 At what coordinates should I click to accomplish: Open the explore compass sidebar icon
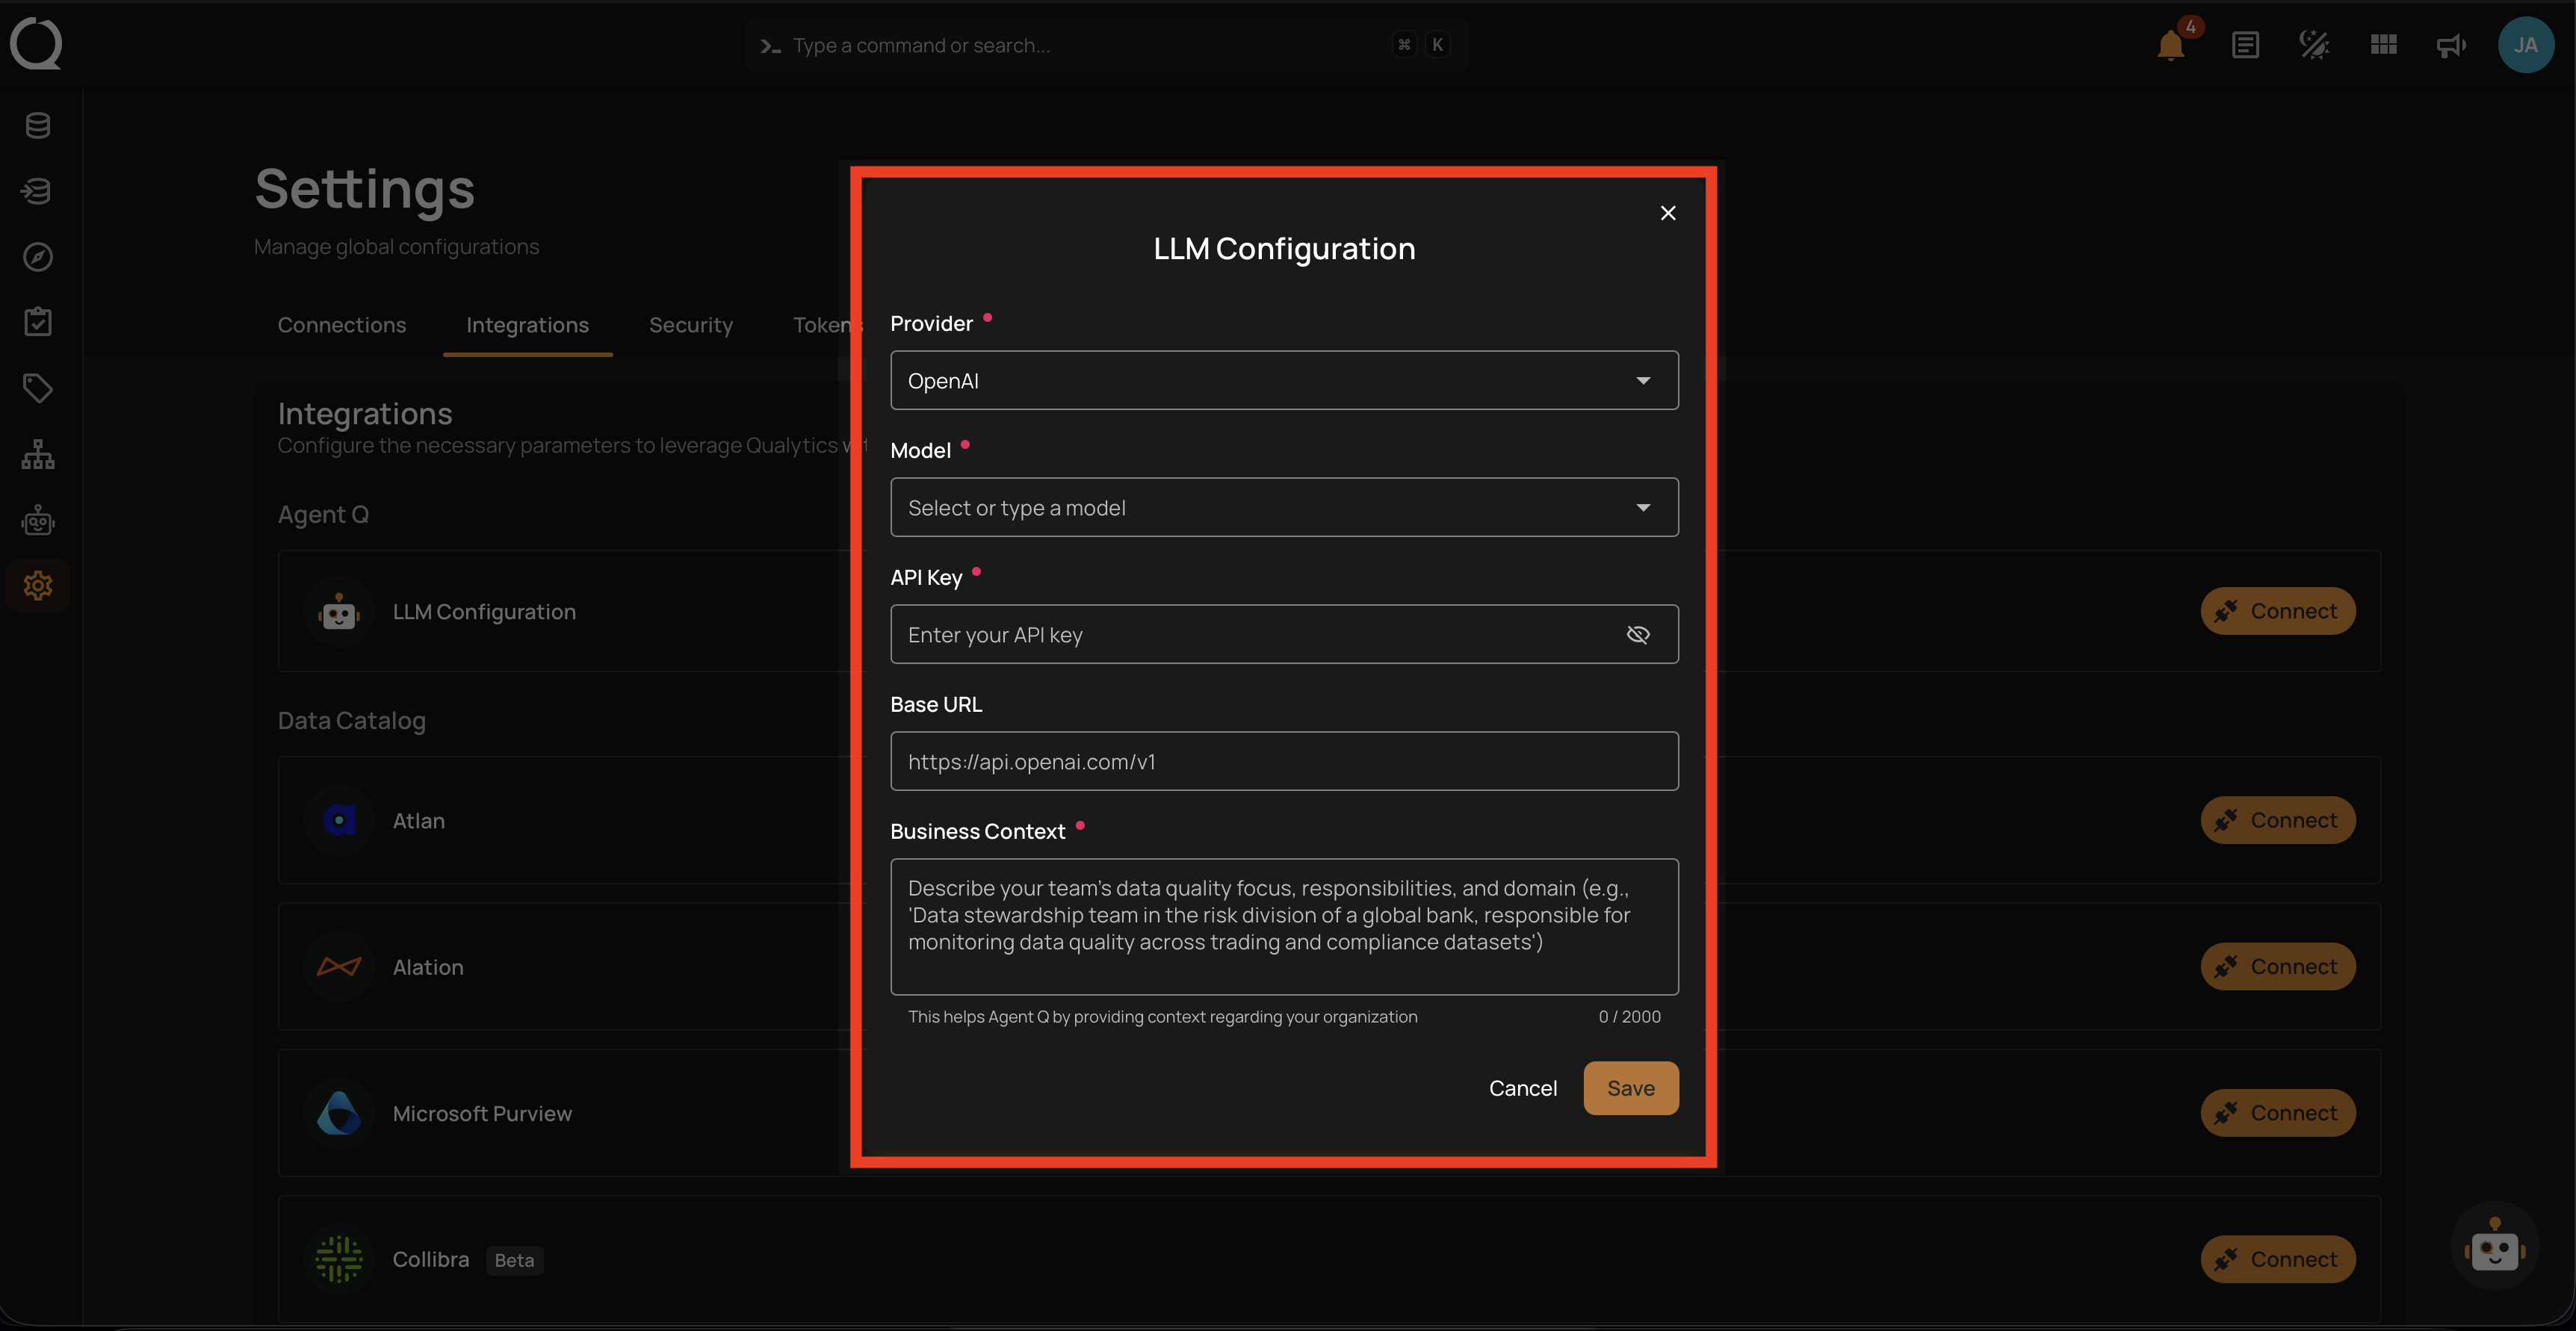coord(38,257)
